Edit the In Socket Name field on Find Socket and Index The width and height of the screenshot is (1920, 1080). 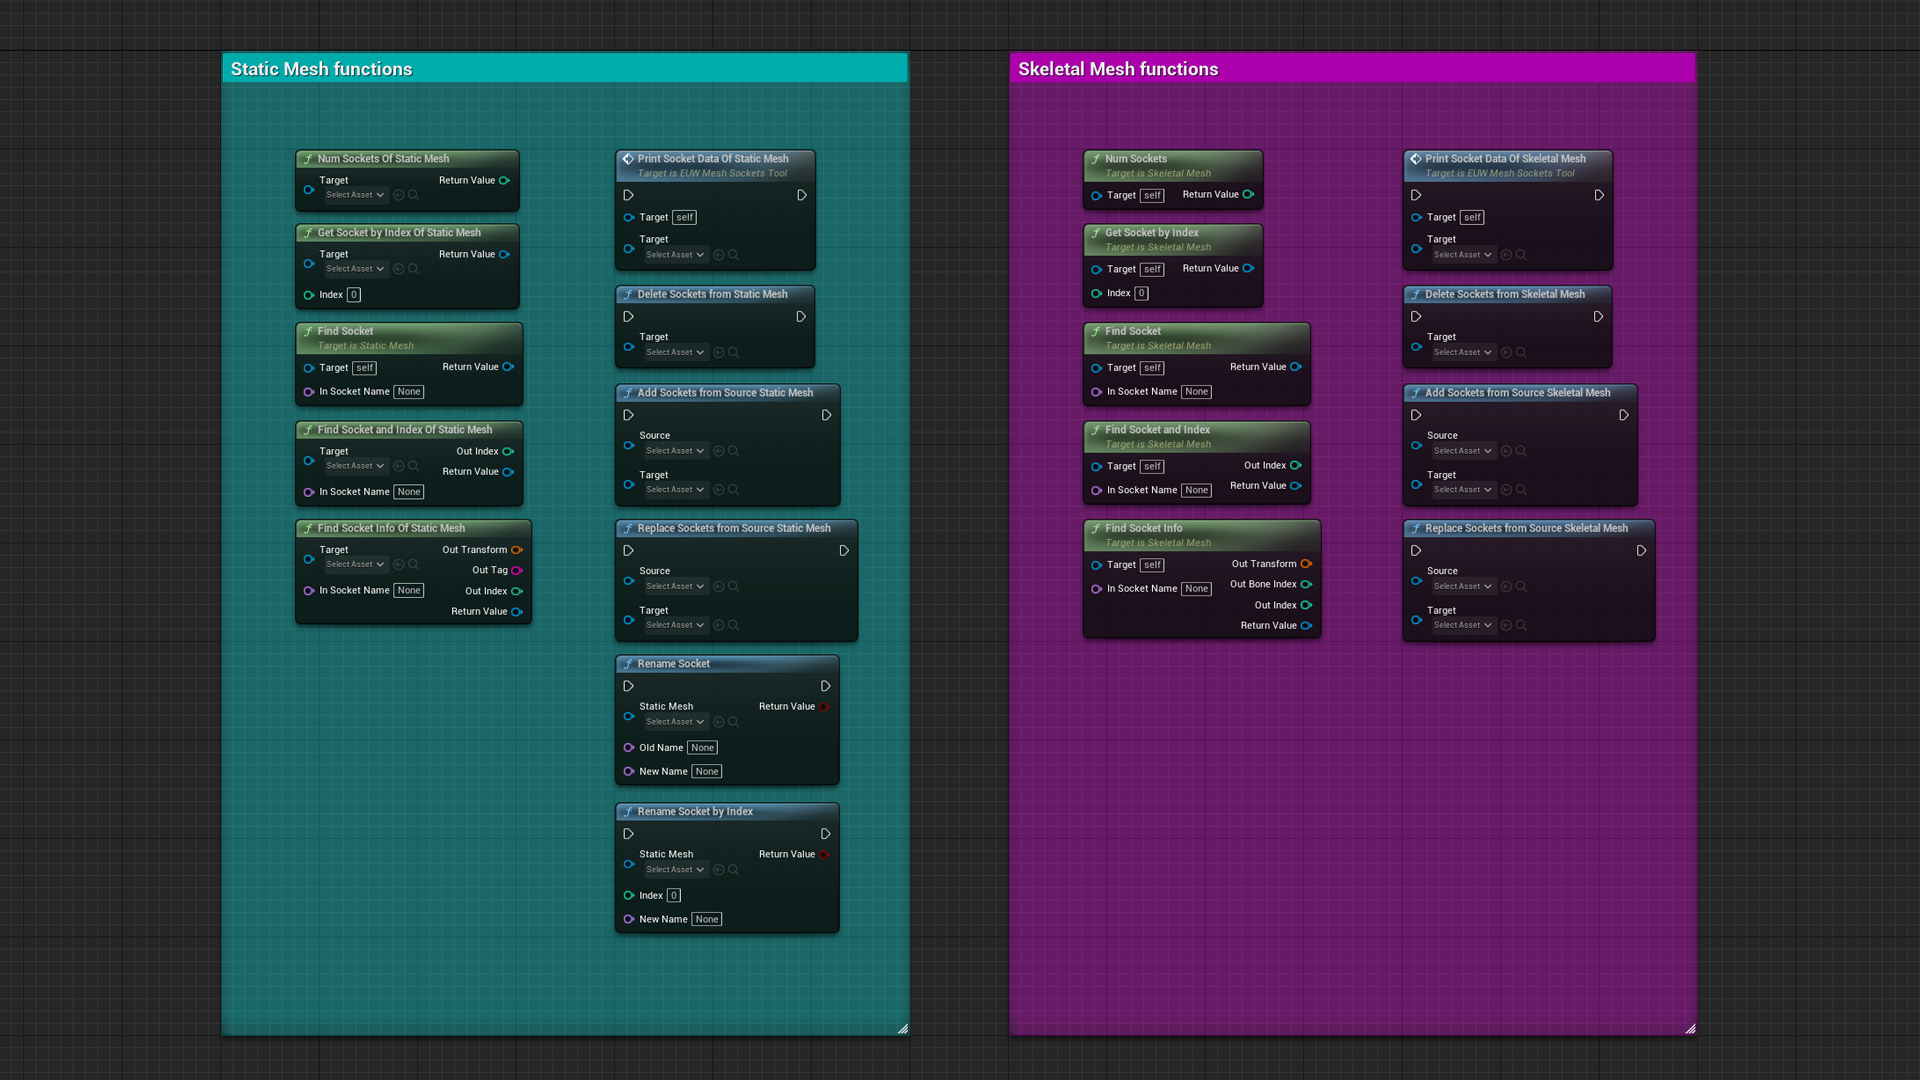[x=1196, y=490]
